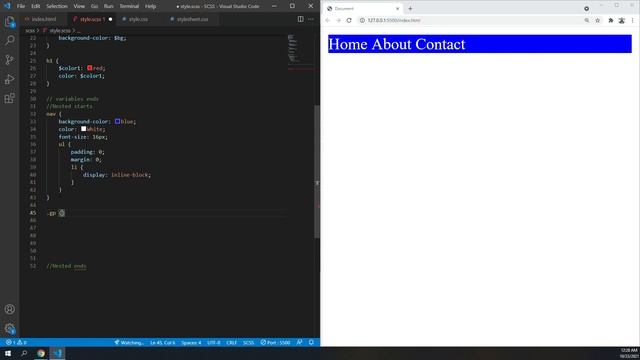Open the Terminal menu
Image resolution: width=640 pixels, height=360 pixels.
tap(129, 6)
